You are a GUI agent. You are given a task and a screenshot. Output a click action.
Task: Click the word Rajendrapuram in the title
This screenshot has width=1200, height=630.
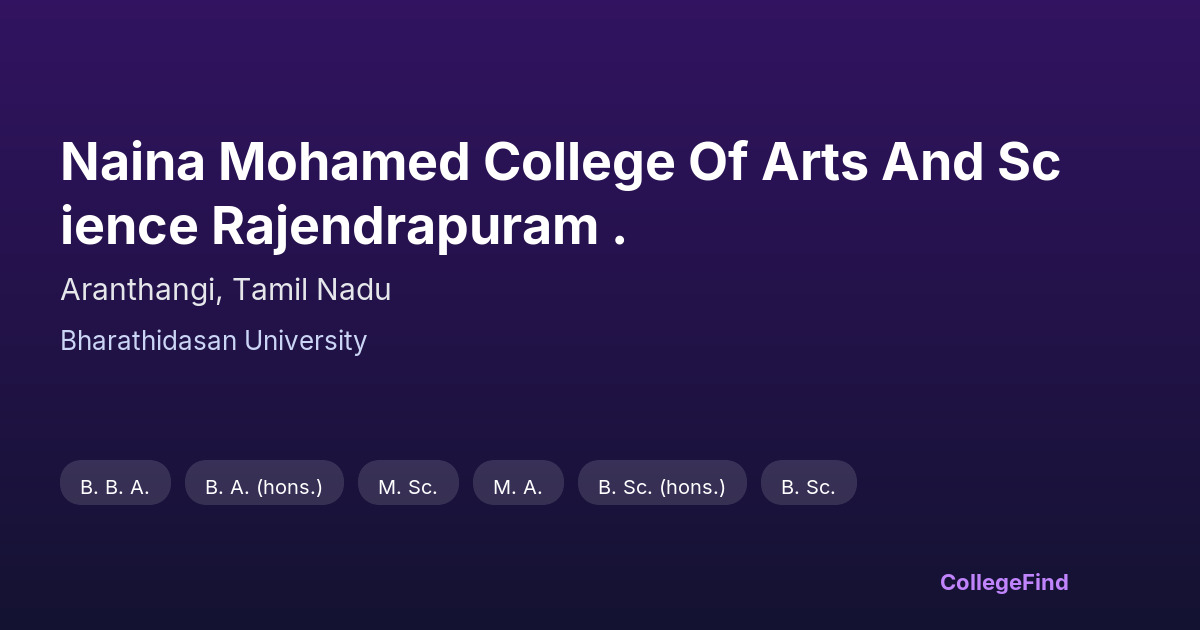(x=404, y=227)
